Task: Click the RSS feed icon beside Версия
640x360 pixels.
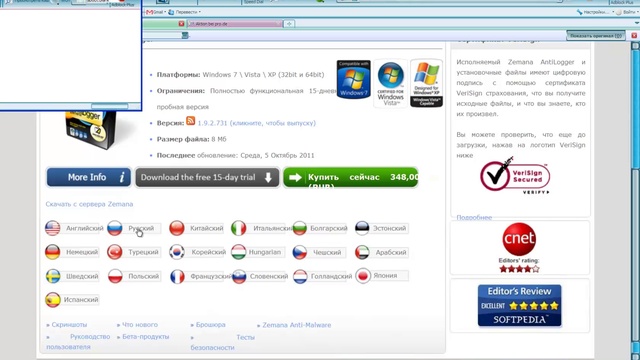Action: point(191,121)
